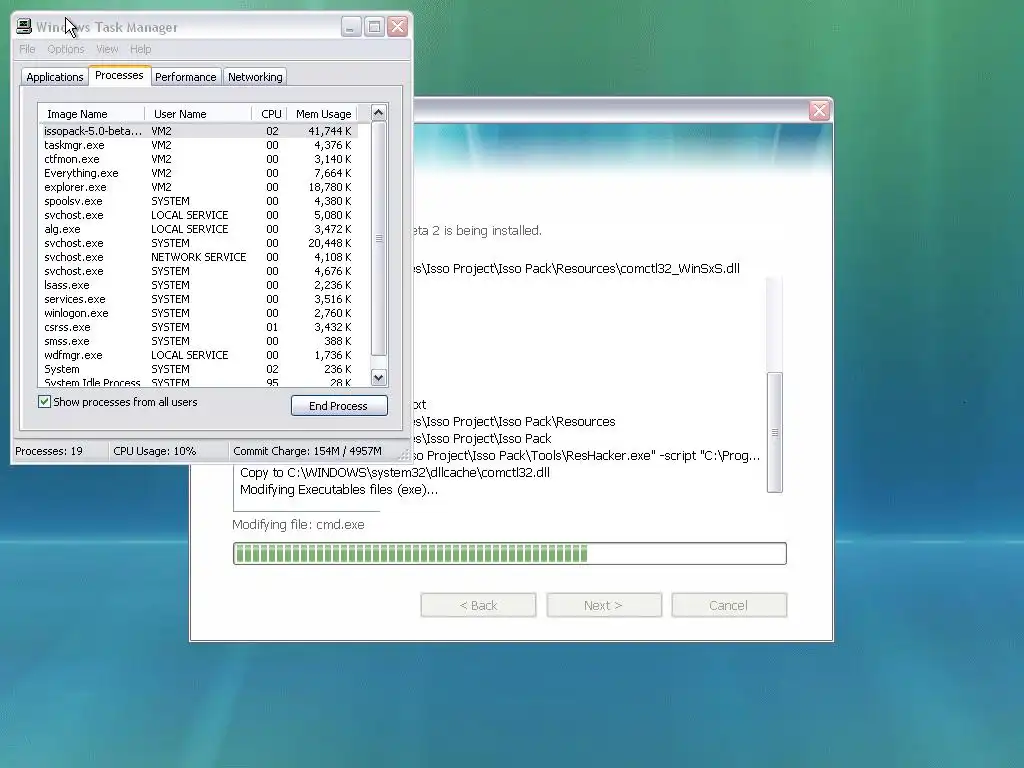
Task: Sort processes by Mem Usage column
Action: pos(323,114)
